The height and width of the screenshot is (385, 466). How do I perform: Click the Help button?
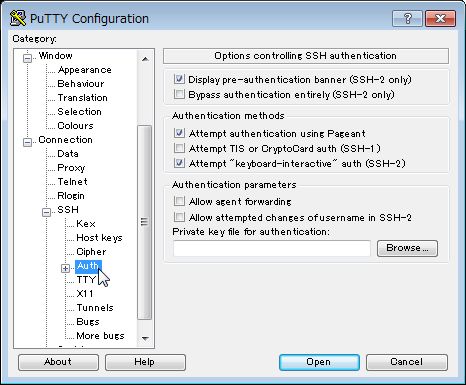tap(145, 362)
